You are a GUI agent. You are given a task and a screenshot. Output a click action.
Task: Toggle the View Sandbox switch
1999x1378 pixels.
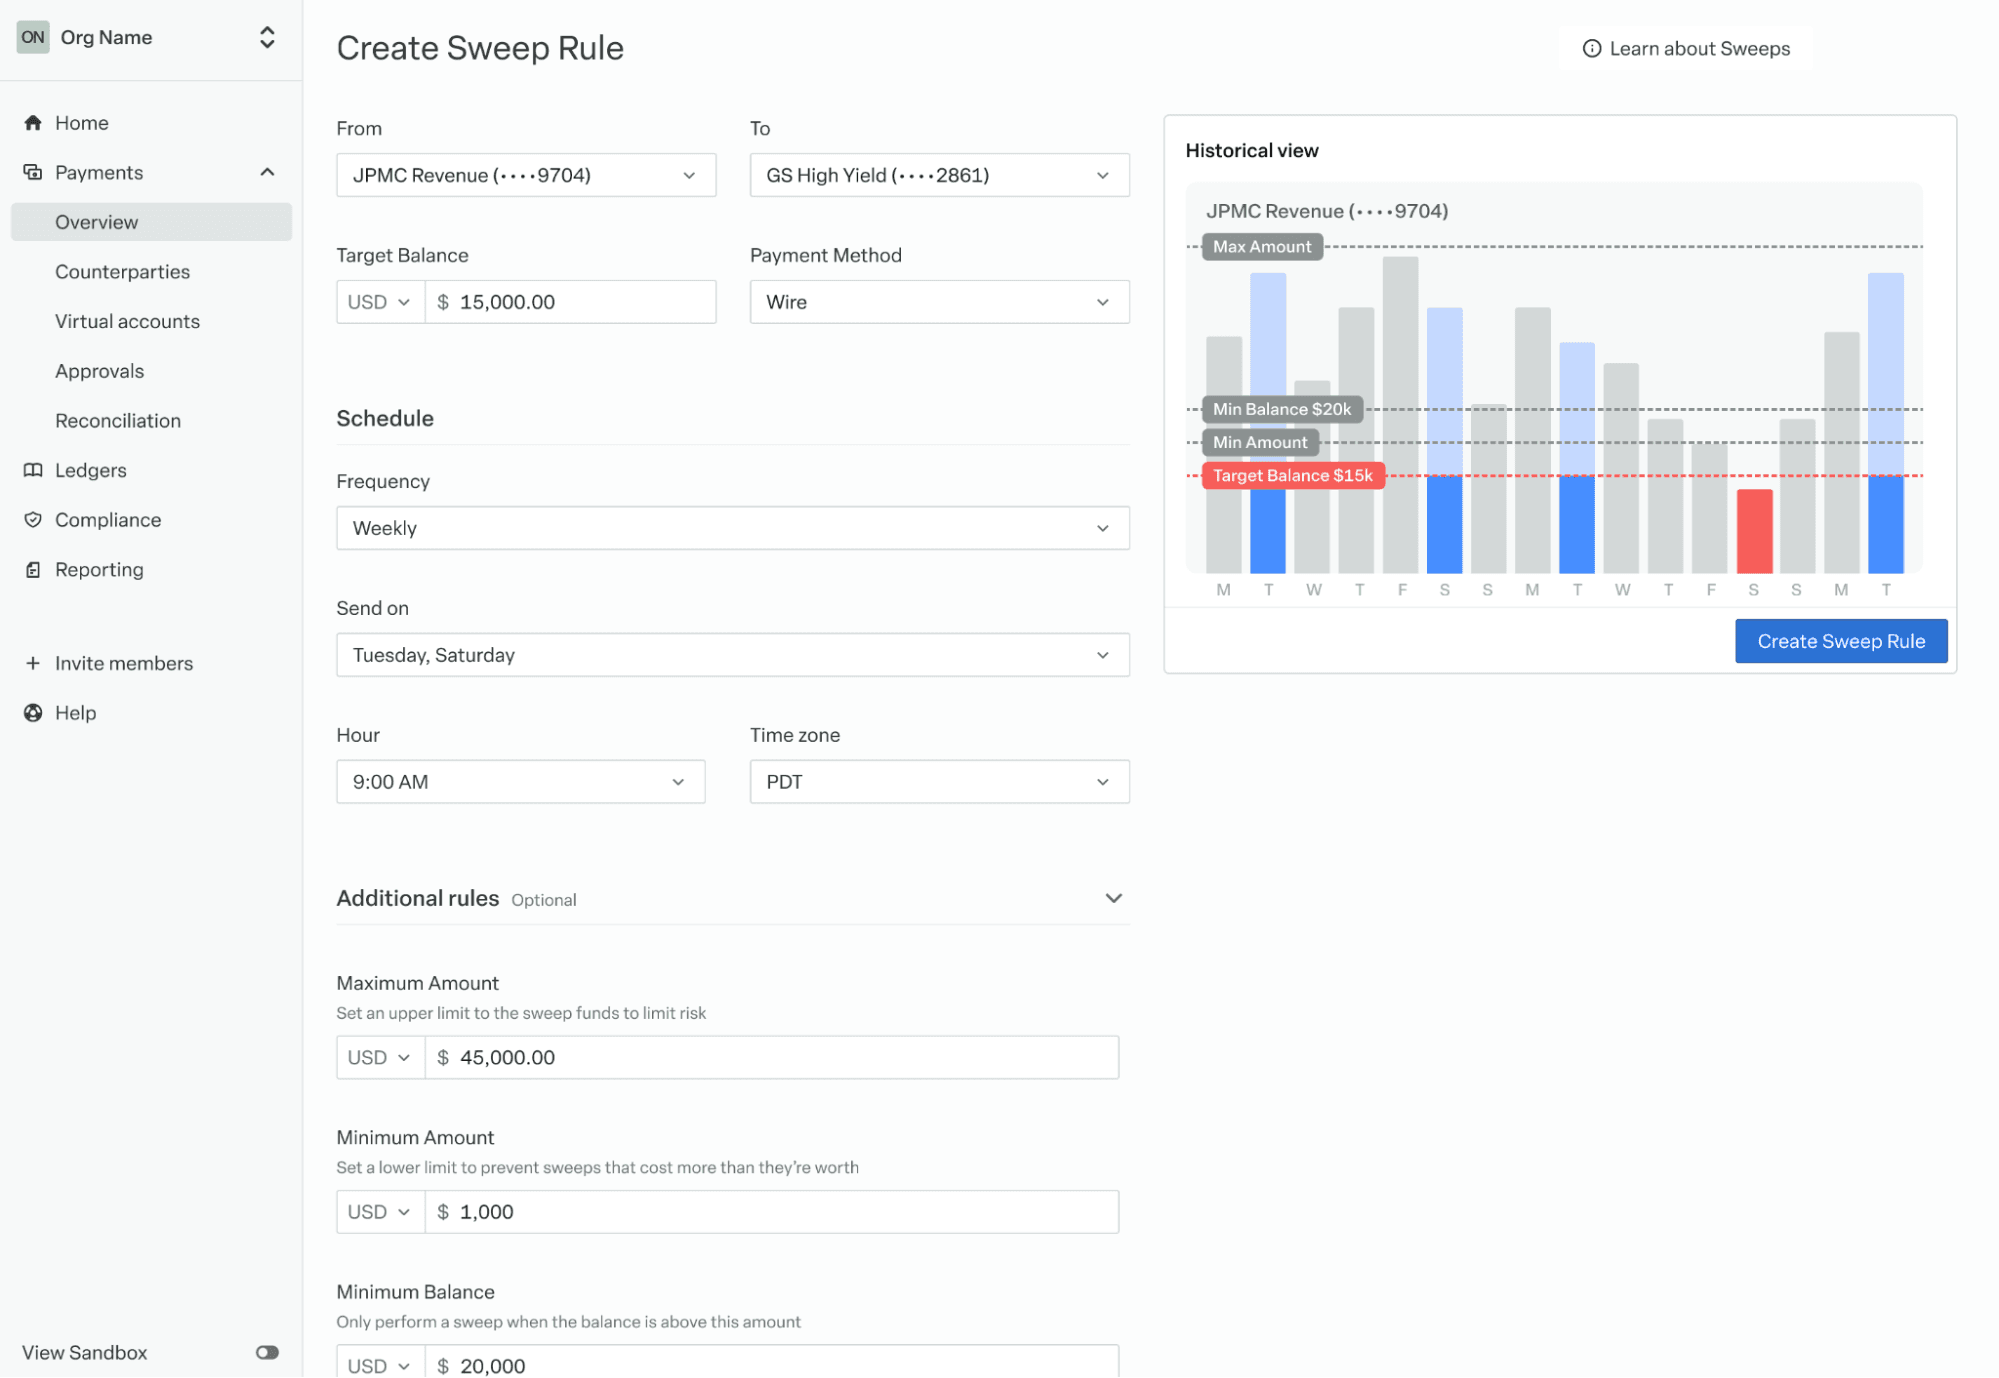pos(267,1352)
